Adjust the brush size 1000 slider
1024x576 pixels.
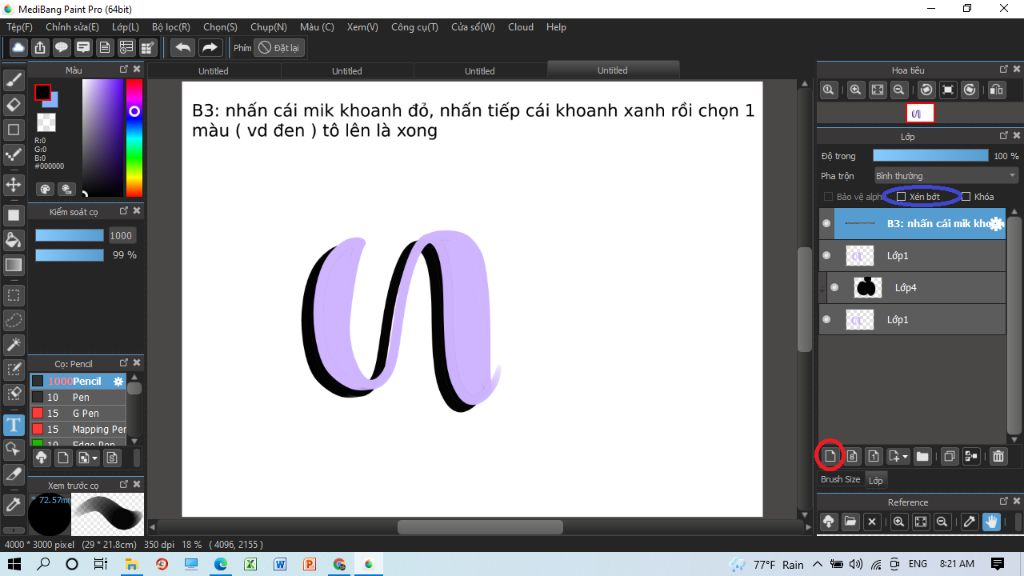pyautogui.click(x=69, y=235)
